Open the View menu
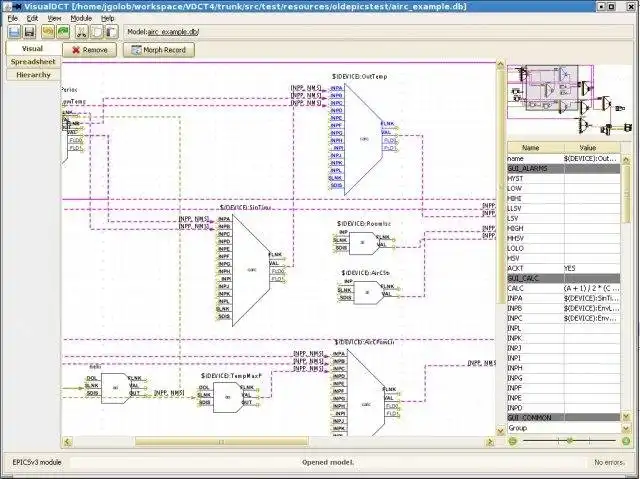Viewport: 640px width, 479px height. [54, 18]
